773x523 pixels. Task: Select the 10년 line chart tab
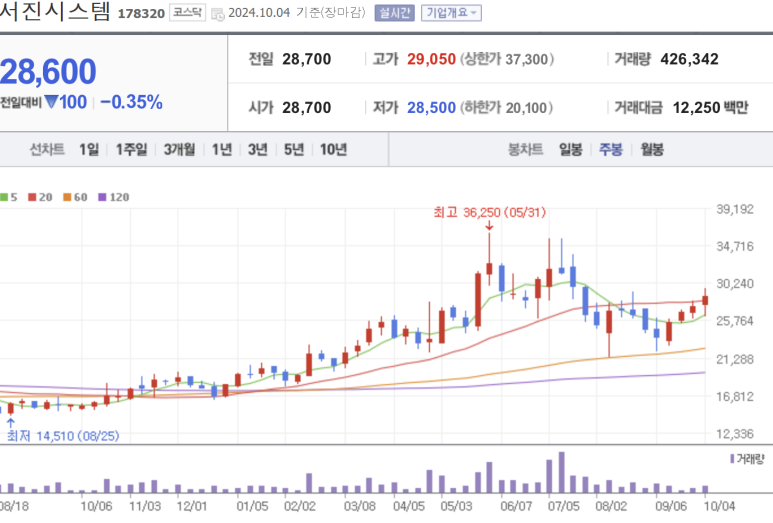[334, 149]
